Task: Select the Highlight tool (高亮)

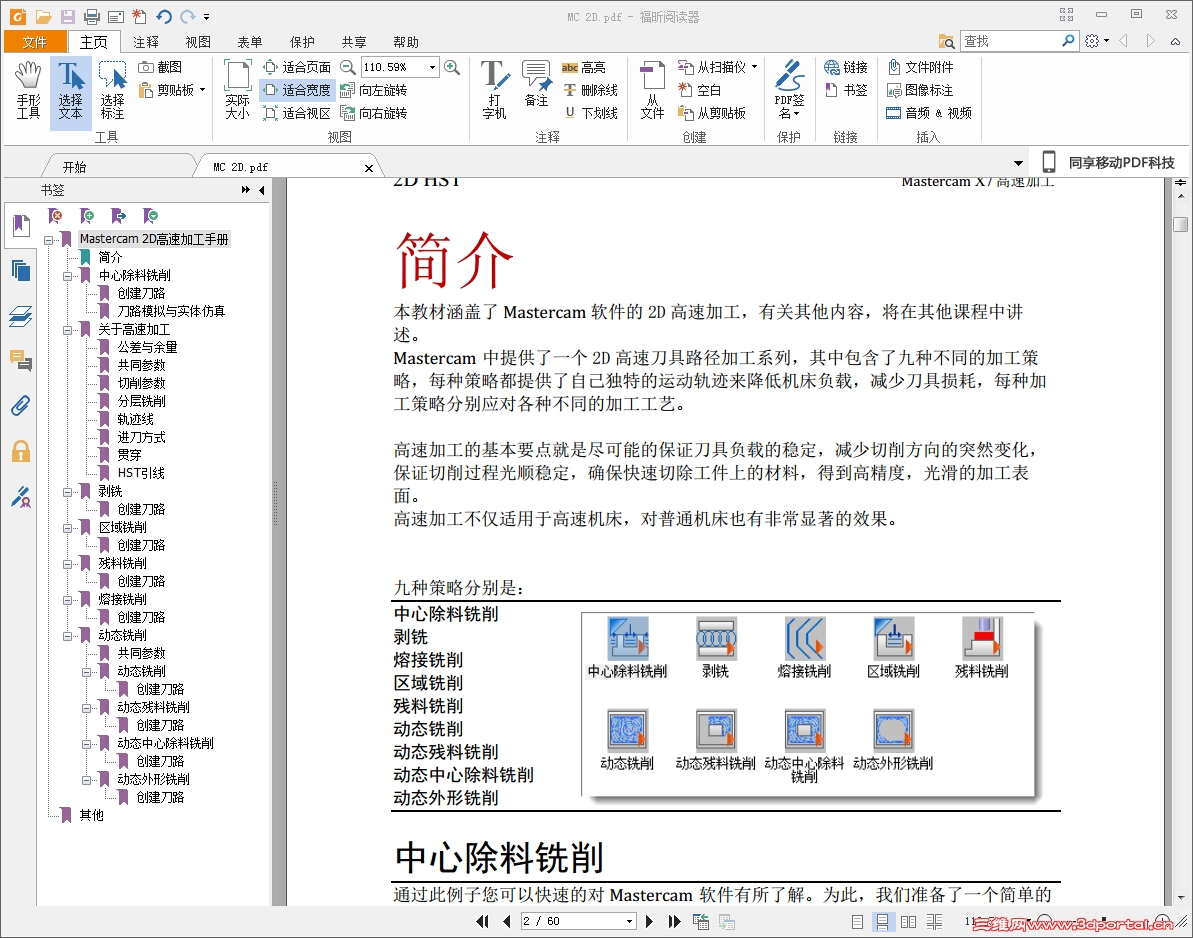Action: coord(584,67)
